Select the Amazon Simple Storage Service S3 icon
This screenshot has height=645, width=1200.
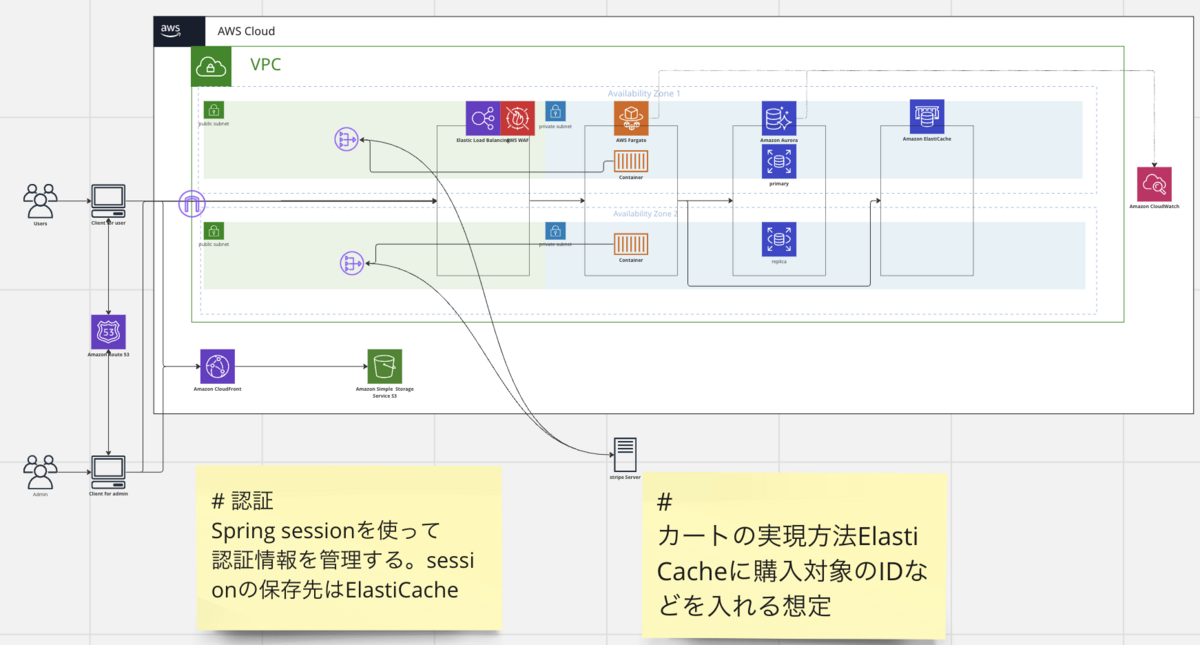click(x=384, y=366)
